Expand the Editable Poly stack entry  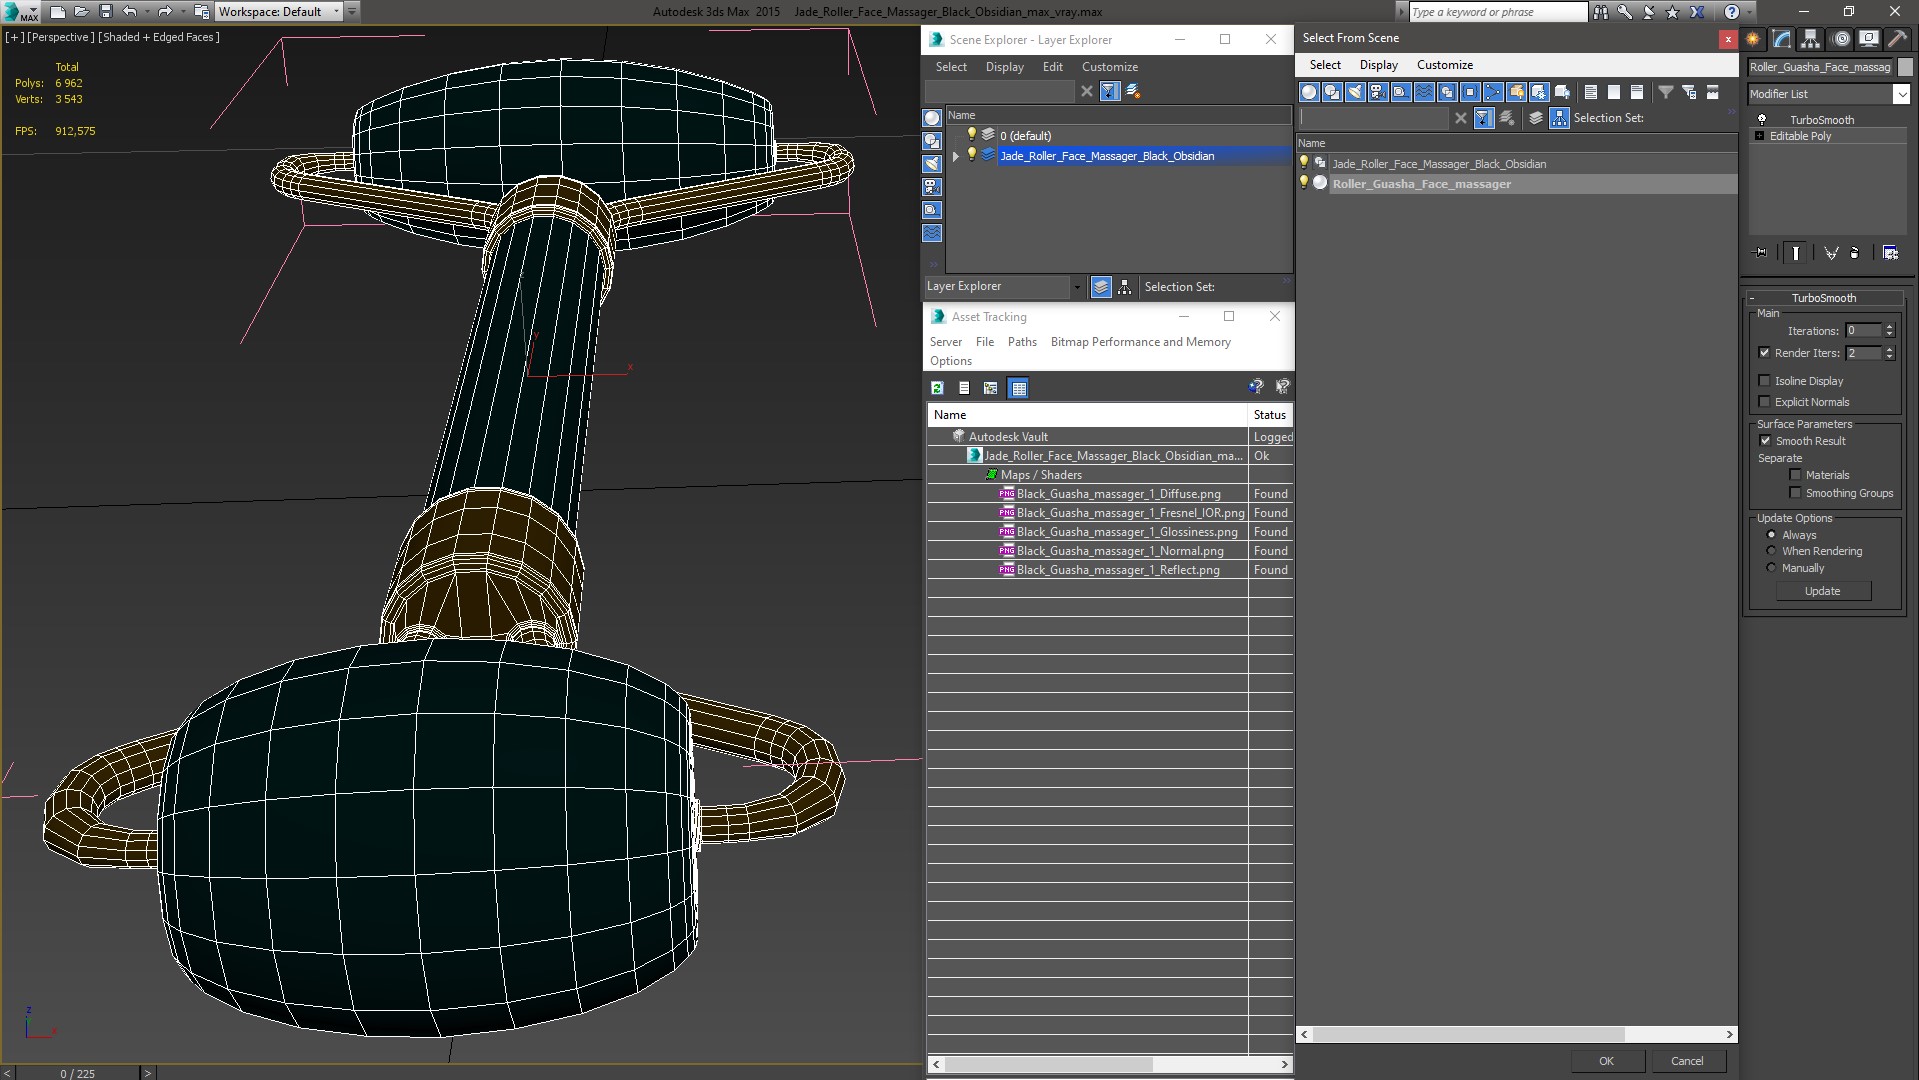1759,136
